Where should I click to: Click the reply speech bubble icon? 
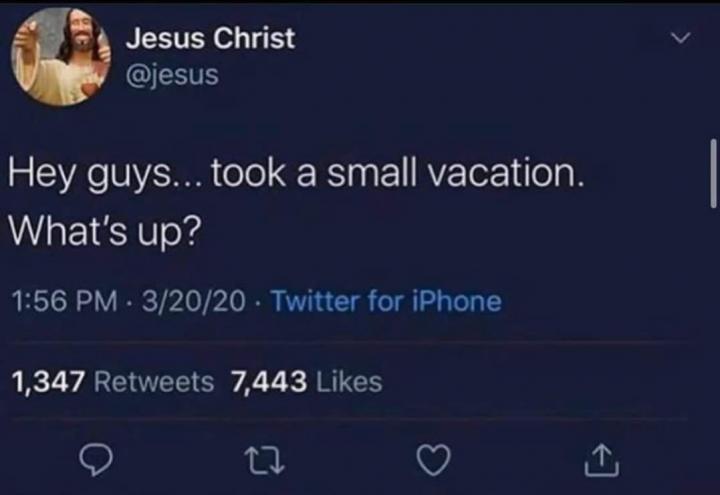[96, 461]
